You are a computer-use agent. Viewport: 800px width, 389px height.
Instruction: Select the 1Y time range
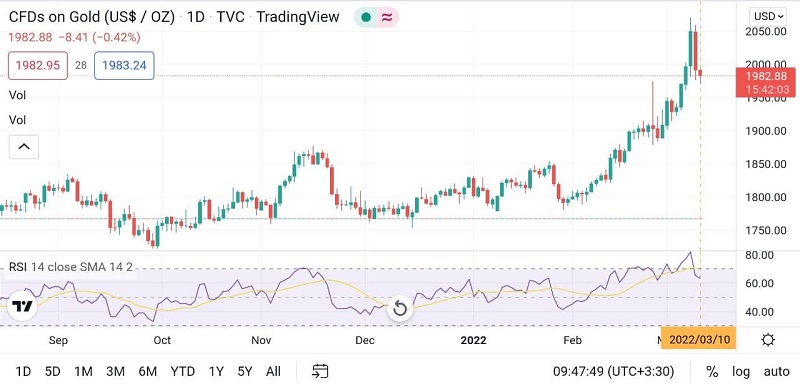pyautogui.click(x=216, y=372)
